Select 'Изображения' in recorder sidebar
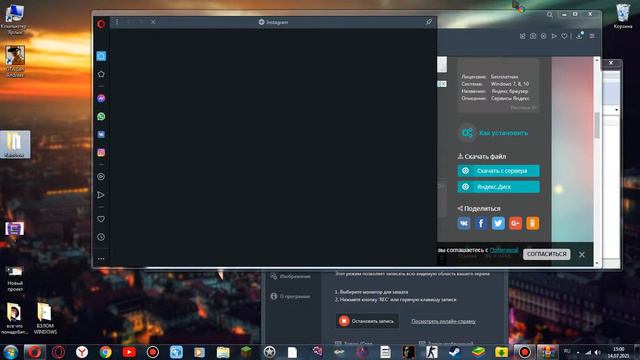The image size is (640, 360). tap(290, 276)
